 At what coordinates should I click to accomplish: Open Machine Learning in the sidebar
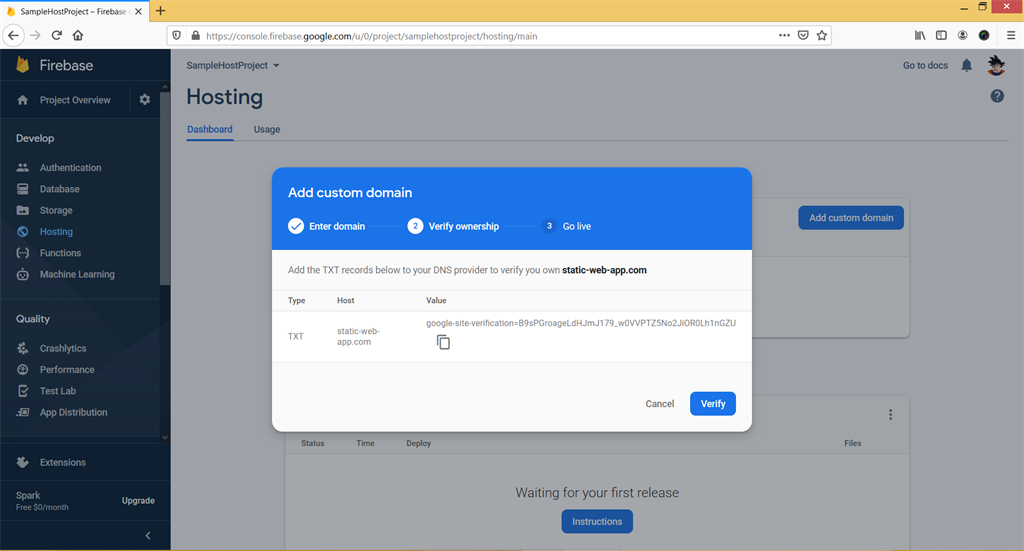click(77, 274)
